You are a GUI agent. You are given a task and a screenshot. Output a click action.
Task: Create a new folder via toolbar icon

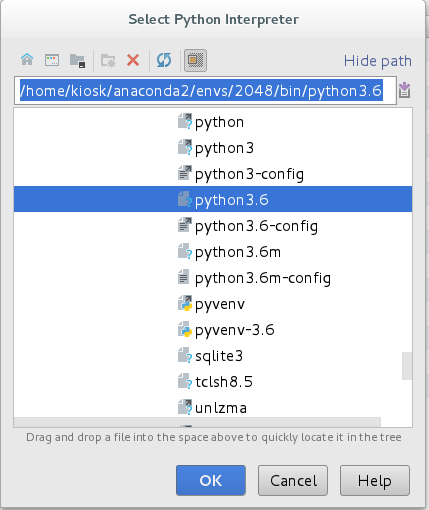pos(108,61)
